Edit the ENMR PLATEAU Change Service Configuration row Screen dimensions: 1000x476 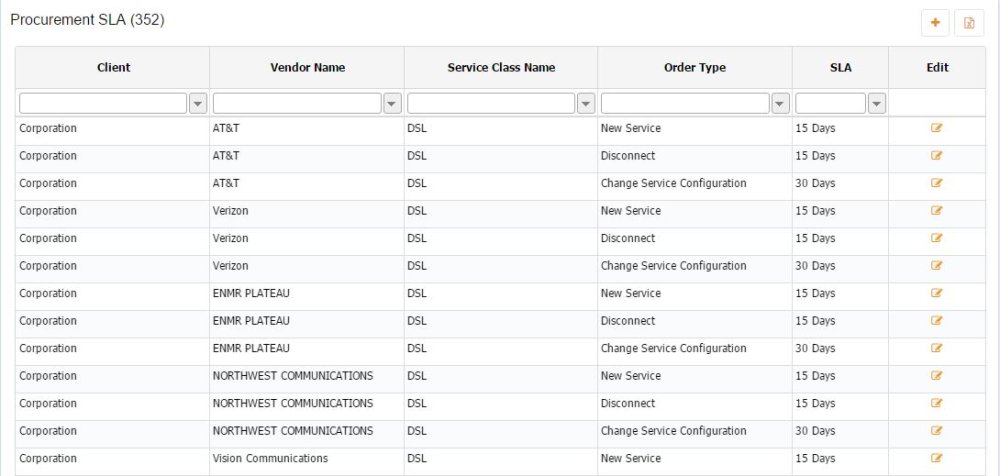[937, 348]
